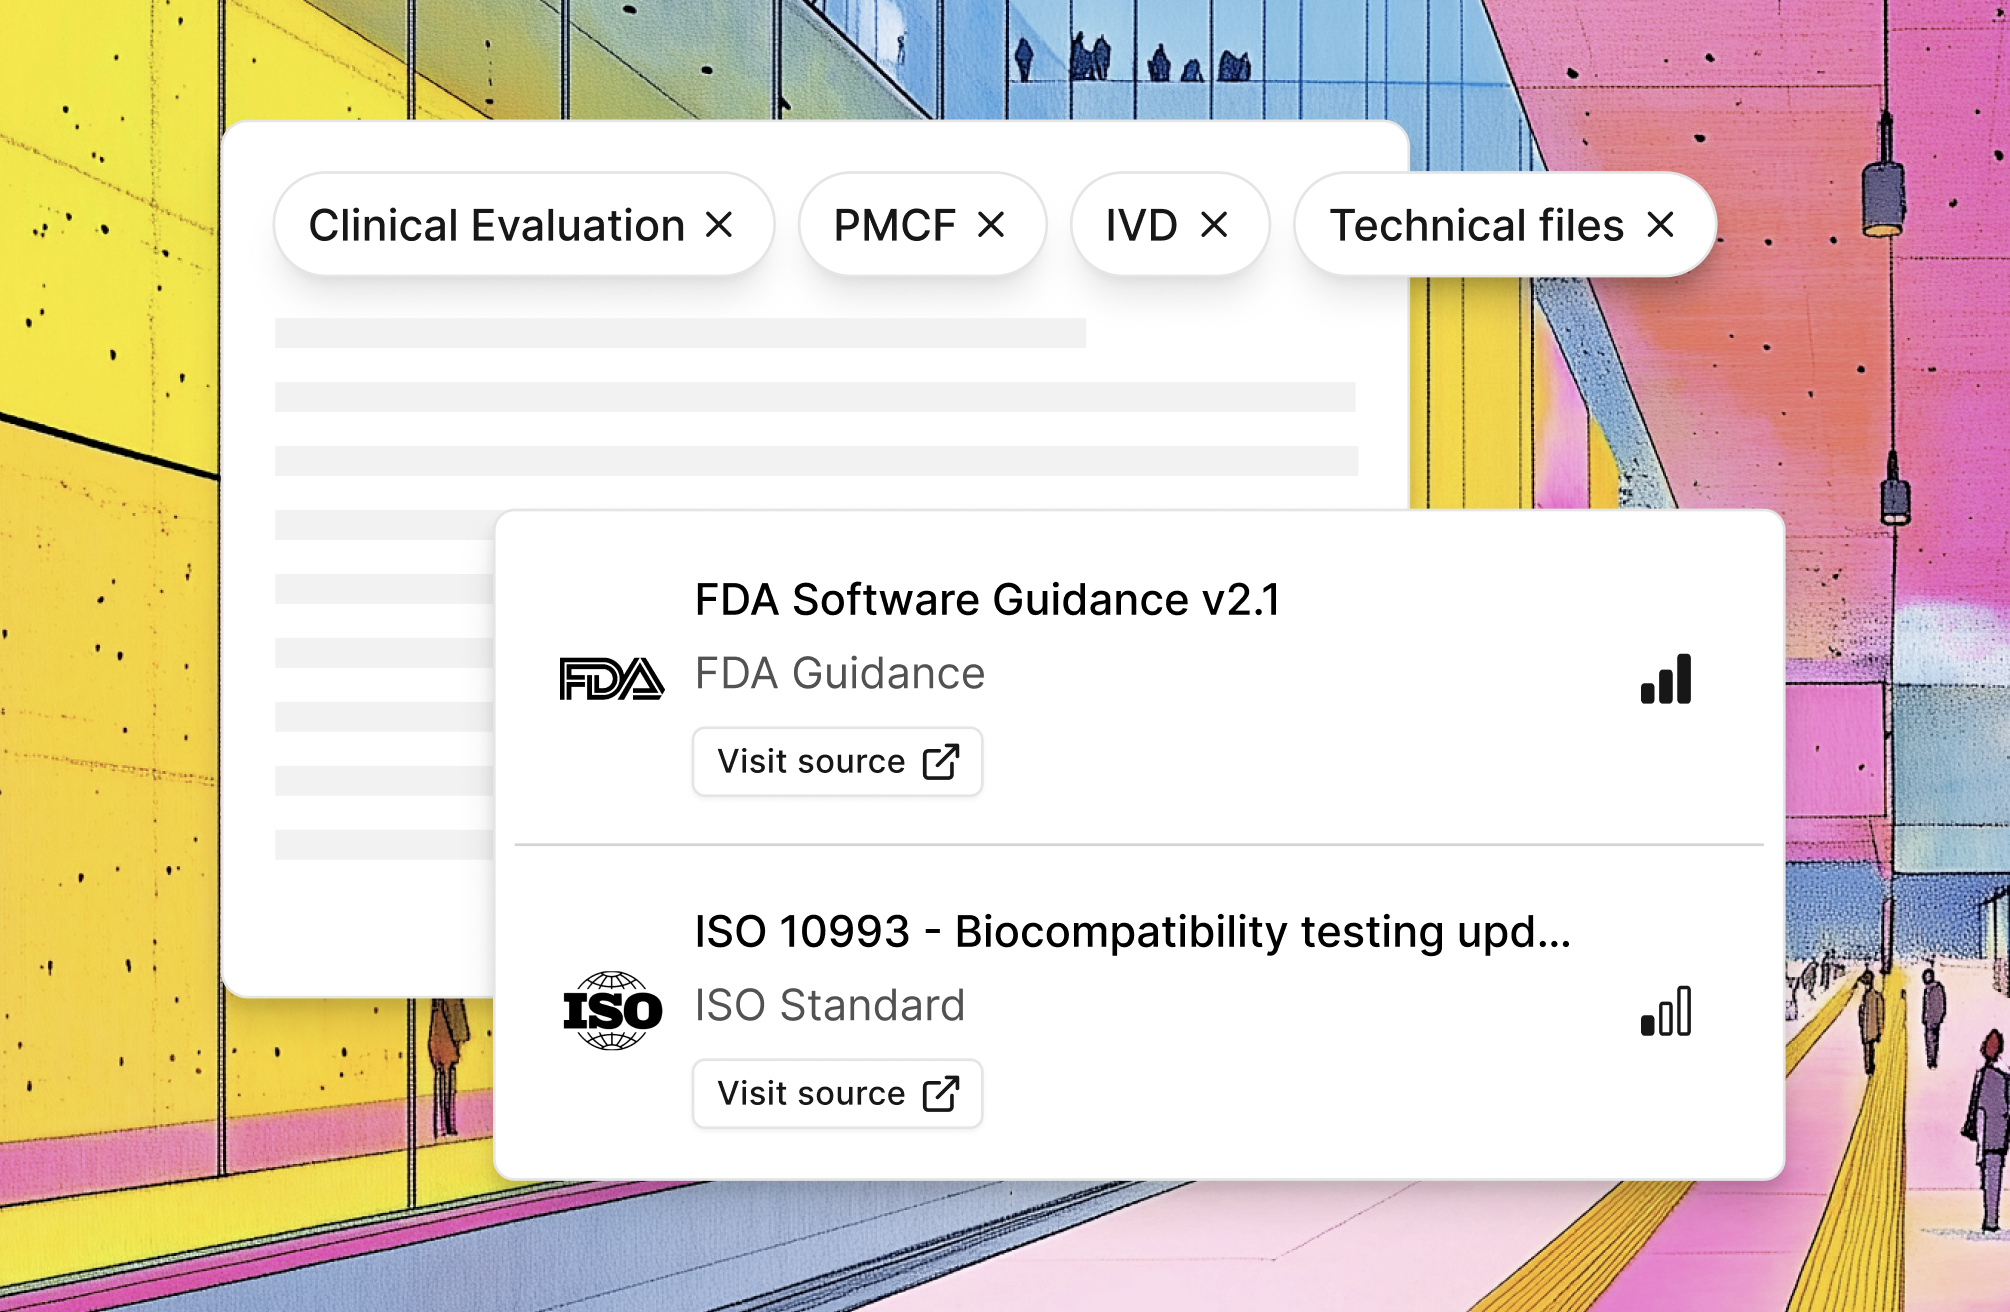Click the external link icon on ISO Visit source
The width and height of the screenshot is (2010, 1312).
[x=938, y=1093]
